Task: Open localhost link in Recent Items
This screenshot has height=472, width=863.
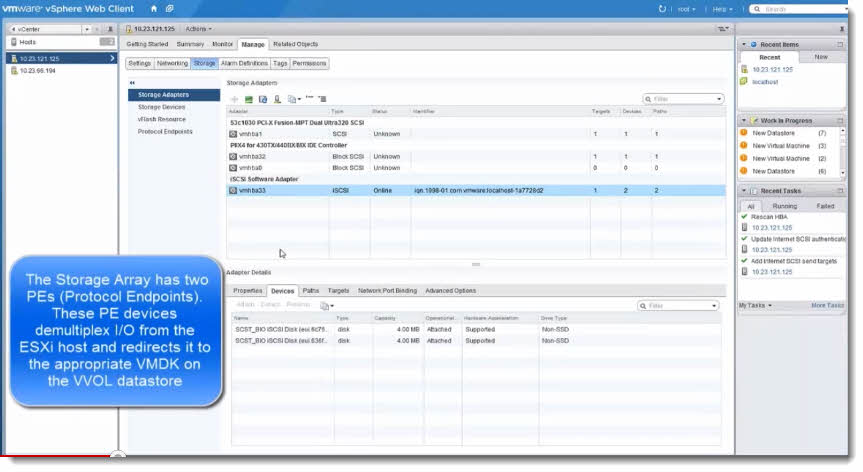Action: pos(765,82)
